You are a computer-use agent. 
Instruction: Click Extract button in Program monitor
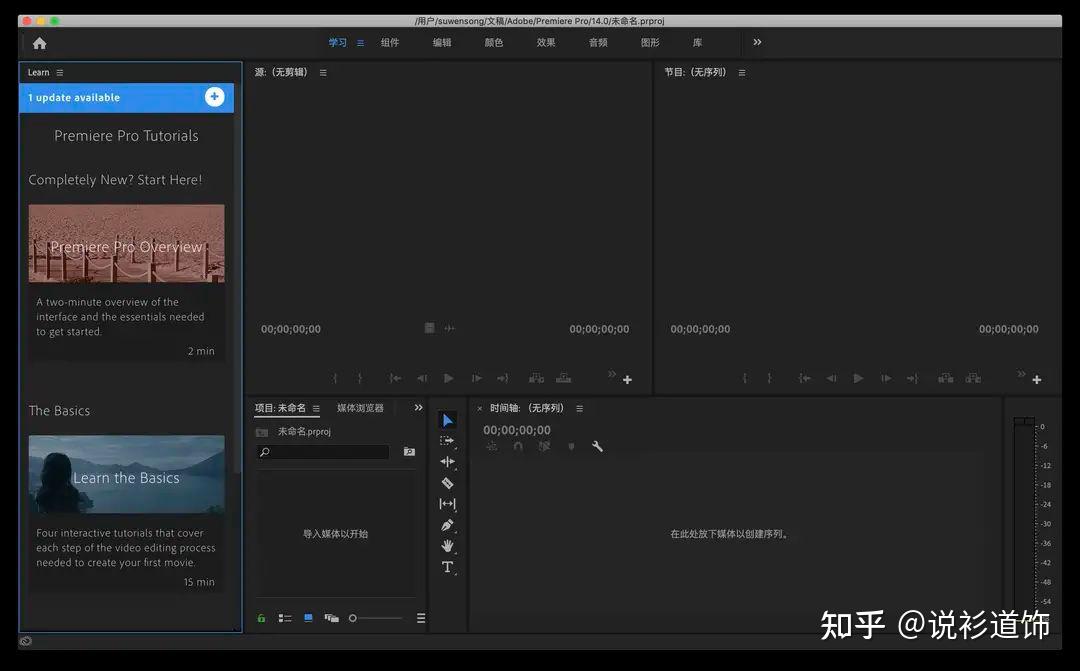973,378
